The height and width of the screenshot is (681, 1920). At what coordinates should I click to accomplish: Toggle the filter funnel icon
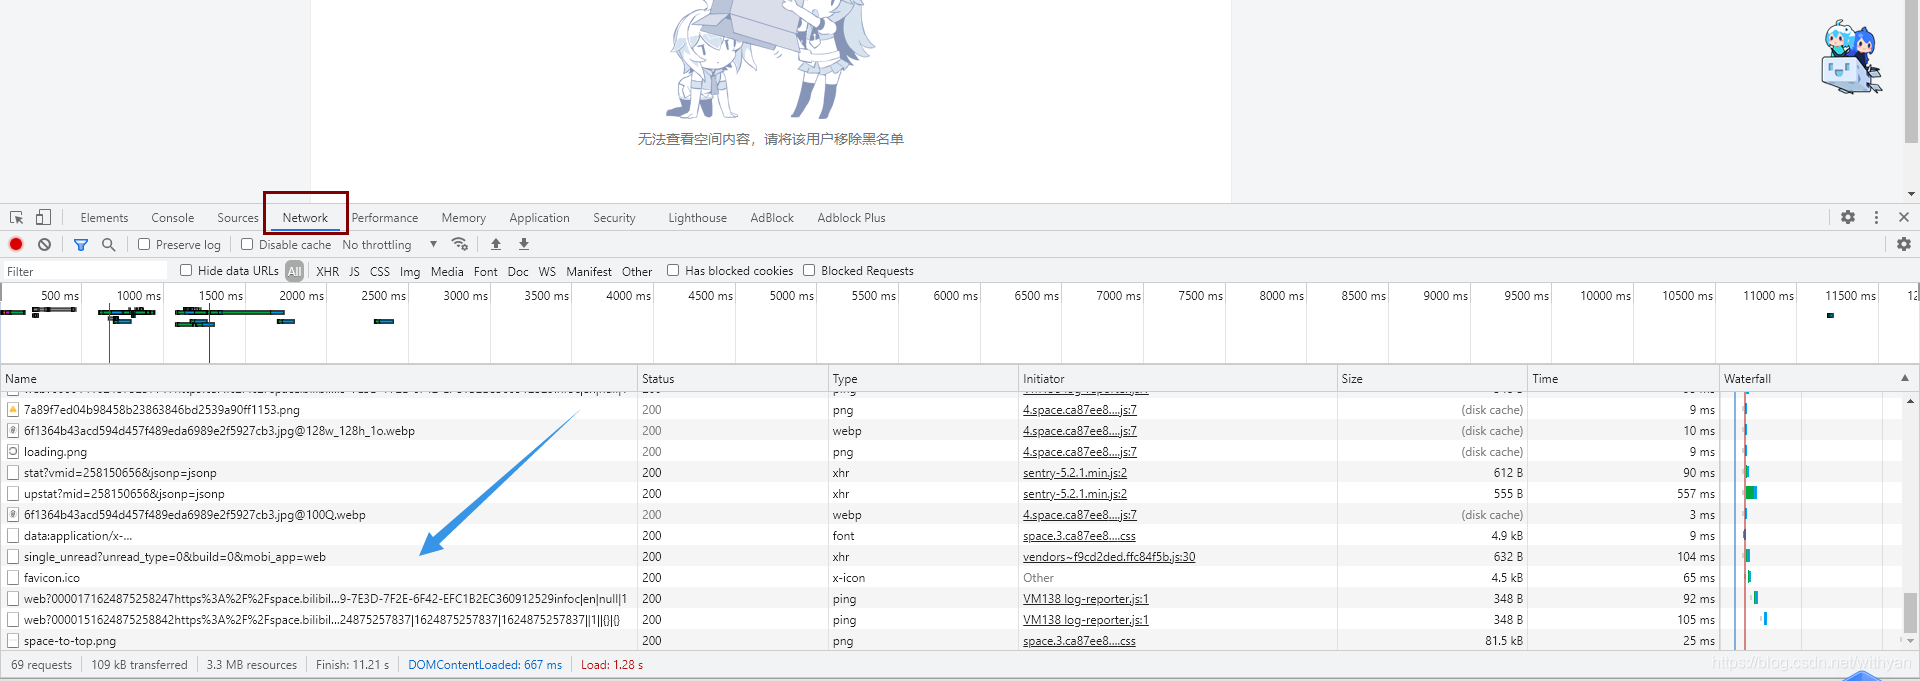[81, 244]
